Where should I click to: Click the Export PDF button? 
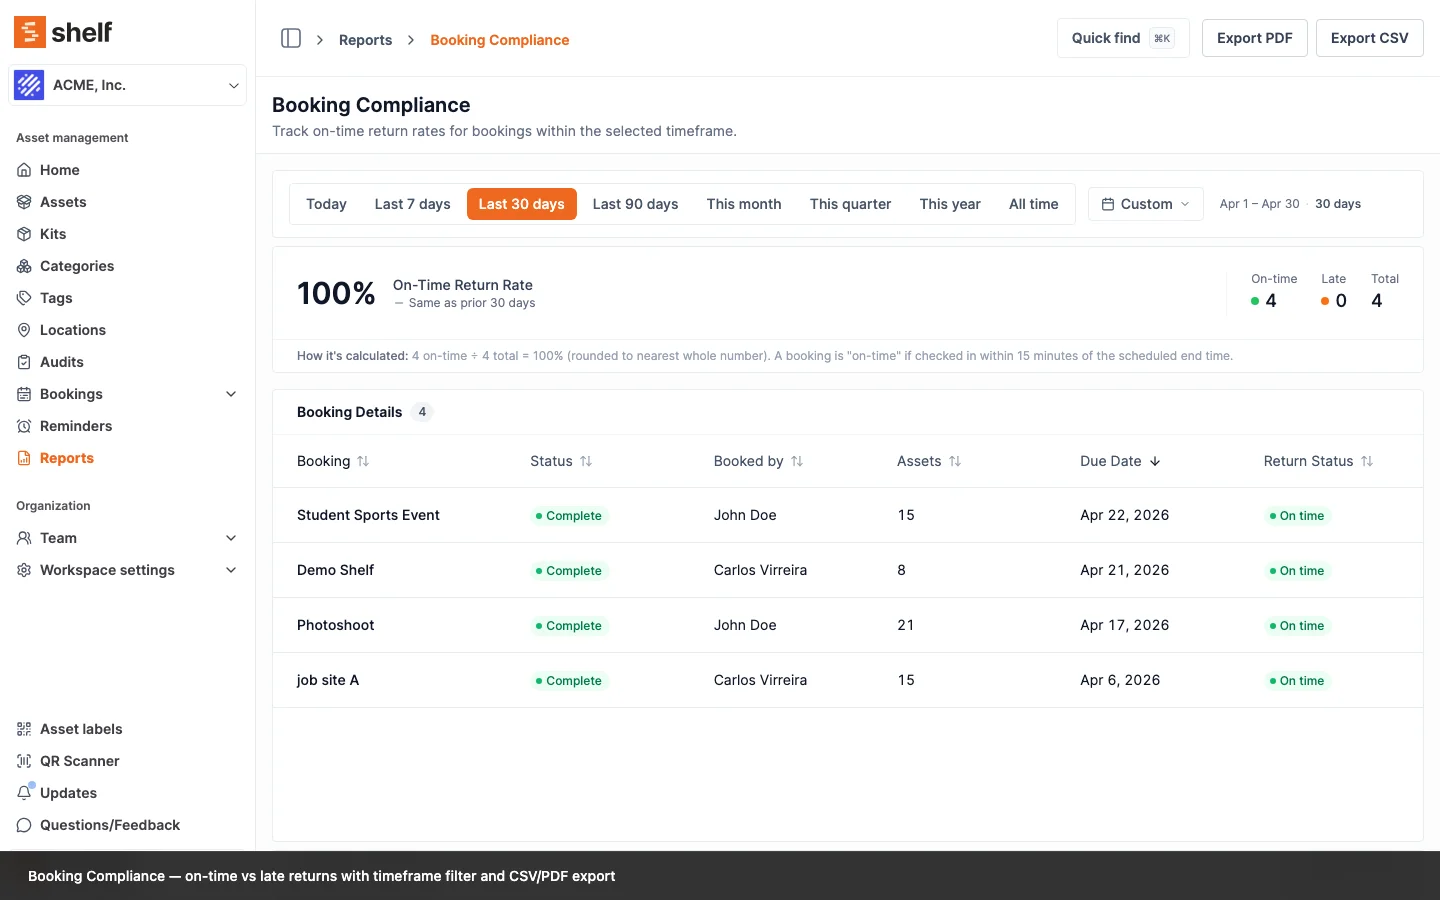tap(1254, 38)
